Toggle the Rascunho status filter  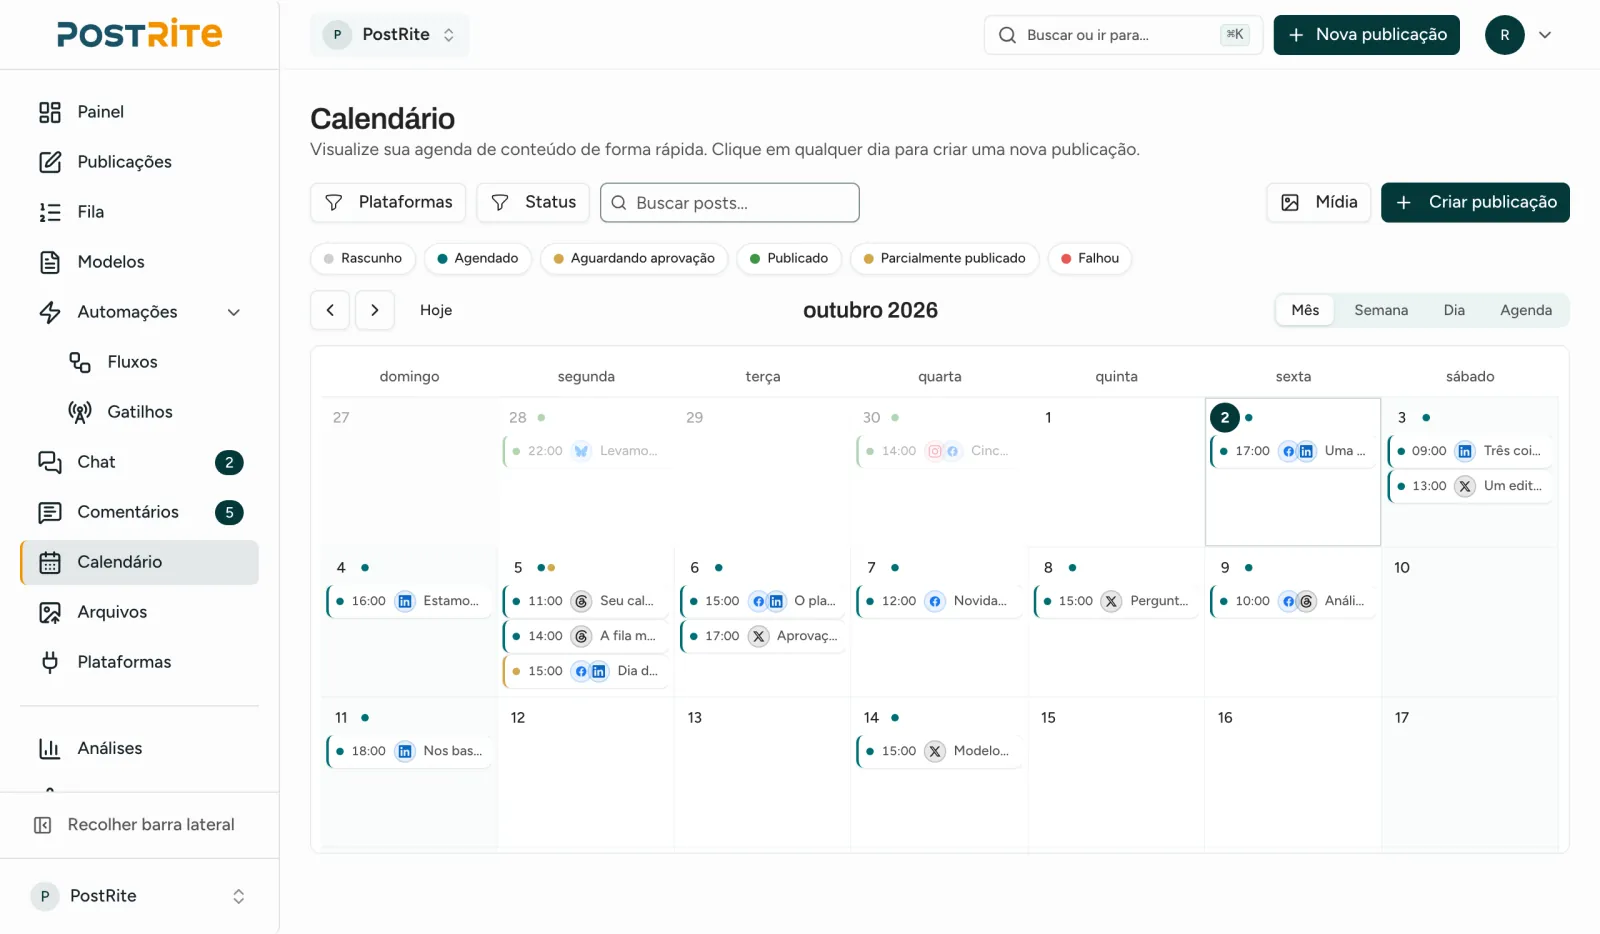point(362,258)
